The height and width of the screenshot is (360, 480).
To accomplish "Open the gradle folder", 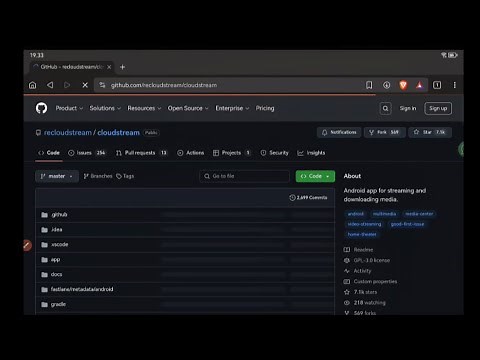I will (x=58, y=304).
